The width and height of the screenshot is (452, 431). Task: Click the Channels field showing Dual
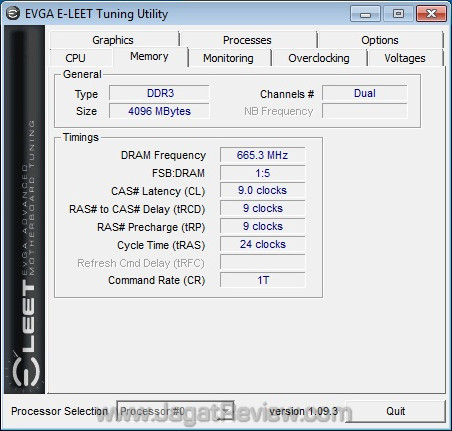[365, 93]
